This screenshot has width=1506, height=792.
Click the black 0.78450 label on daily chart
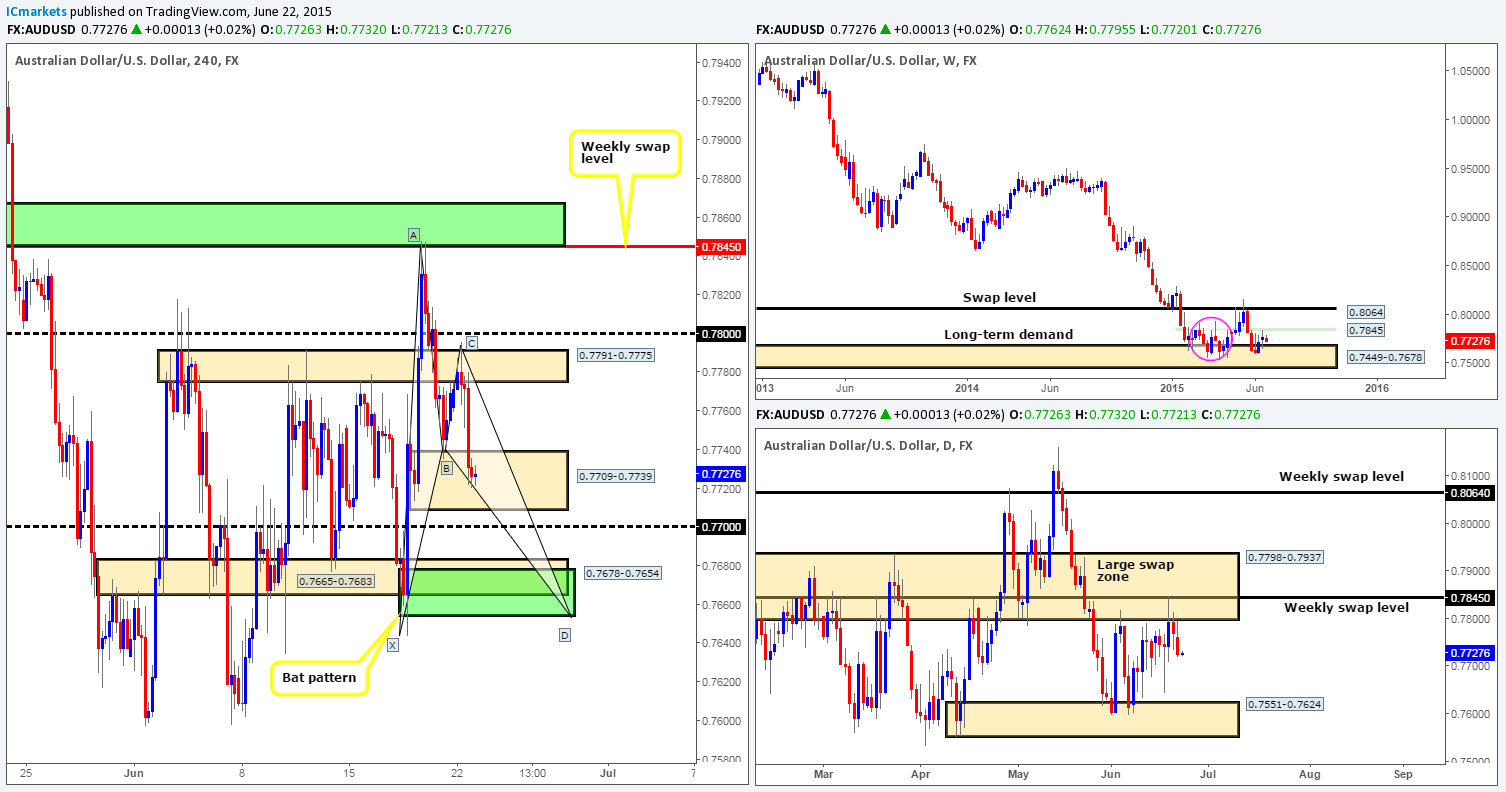click(x=1472, y=598)
